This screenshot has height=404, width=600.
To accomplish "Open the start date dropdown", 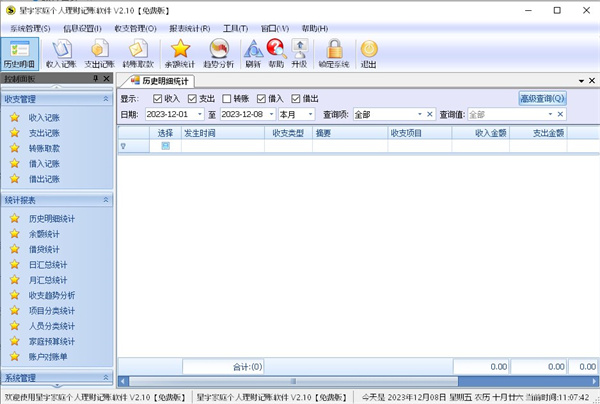I will (x=197, y=115).
